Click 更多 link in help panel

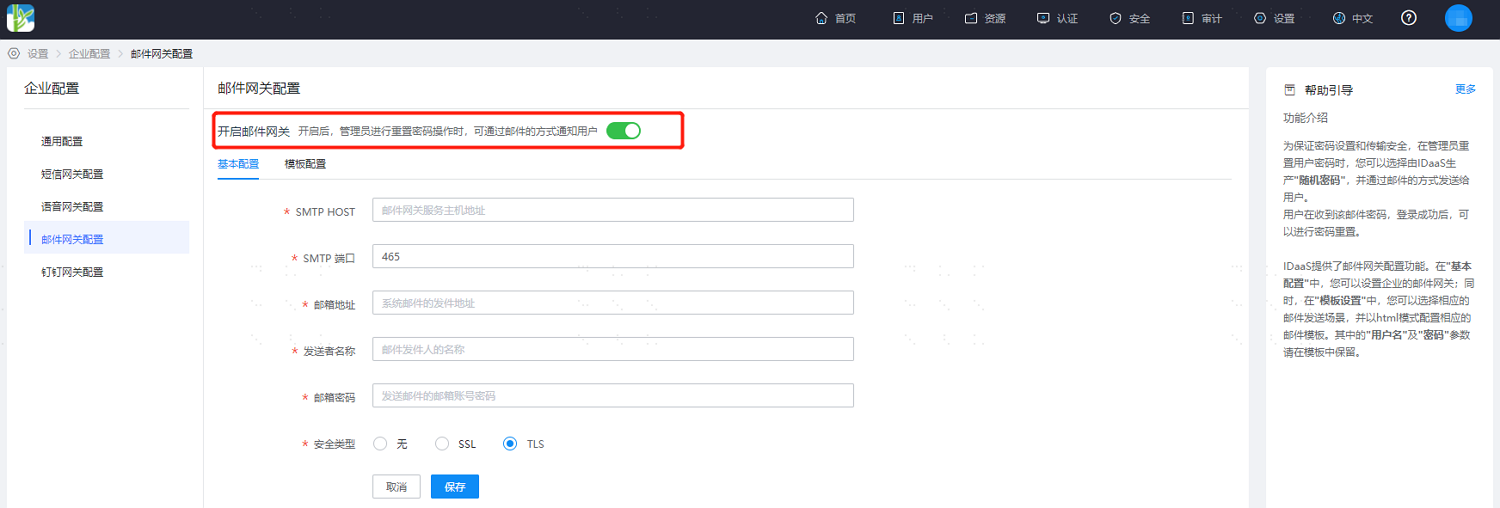pyautogui.click(x=1465, y=89)
